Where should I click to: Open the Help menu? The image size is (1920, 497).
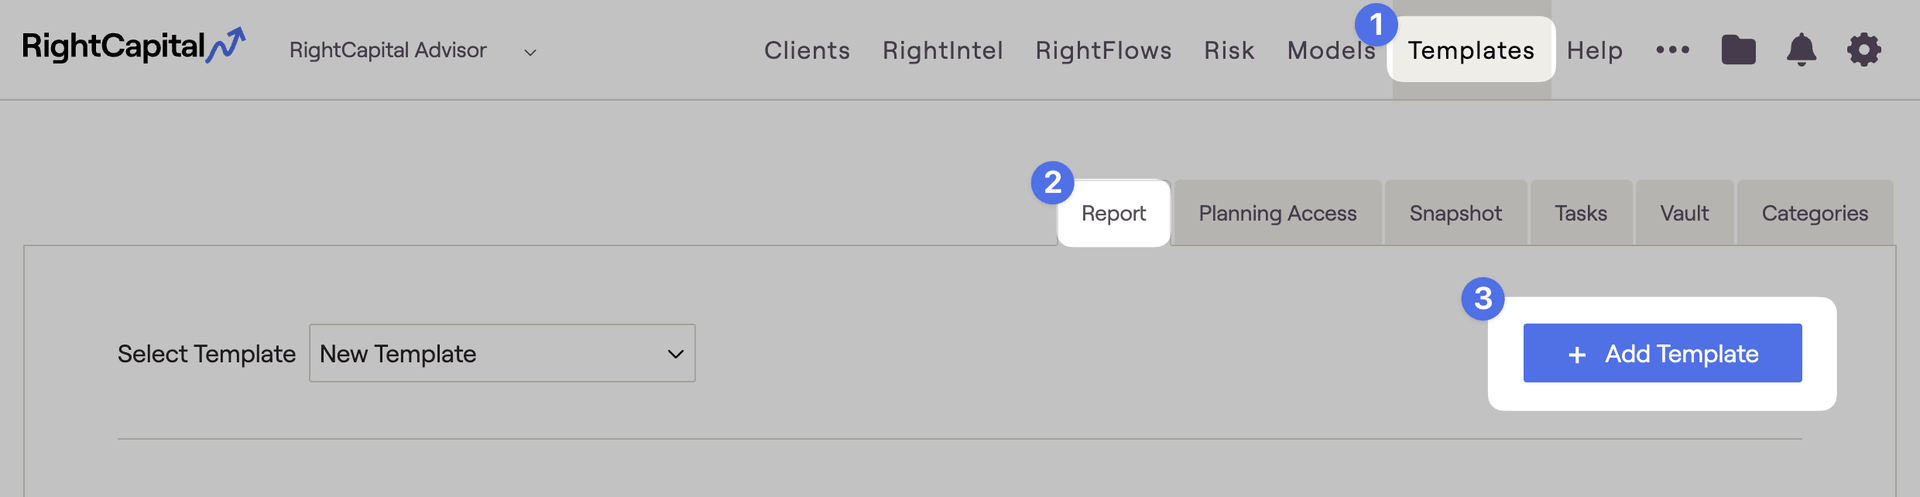pyautogui.click(x=1594, y=50)
